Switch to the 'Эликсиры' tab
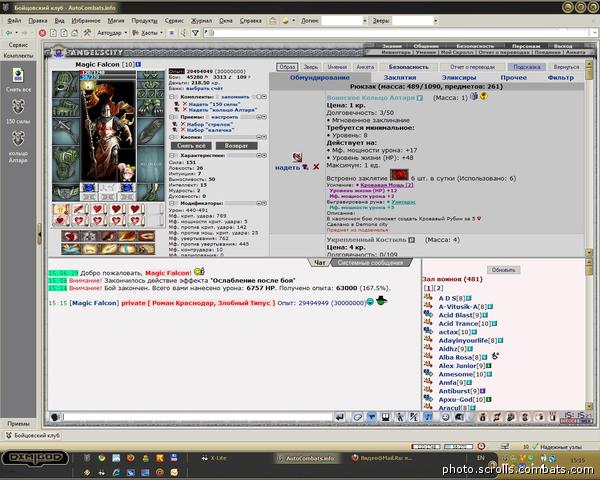 [459, 78]
